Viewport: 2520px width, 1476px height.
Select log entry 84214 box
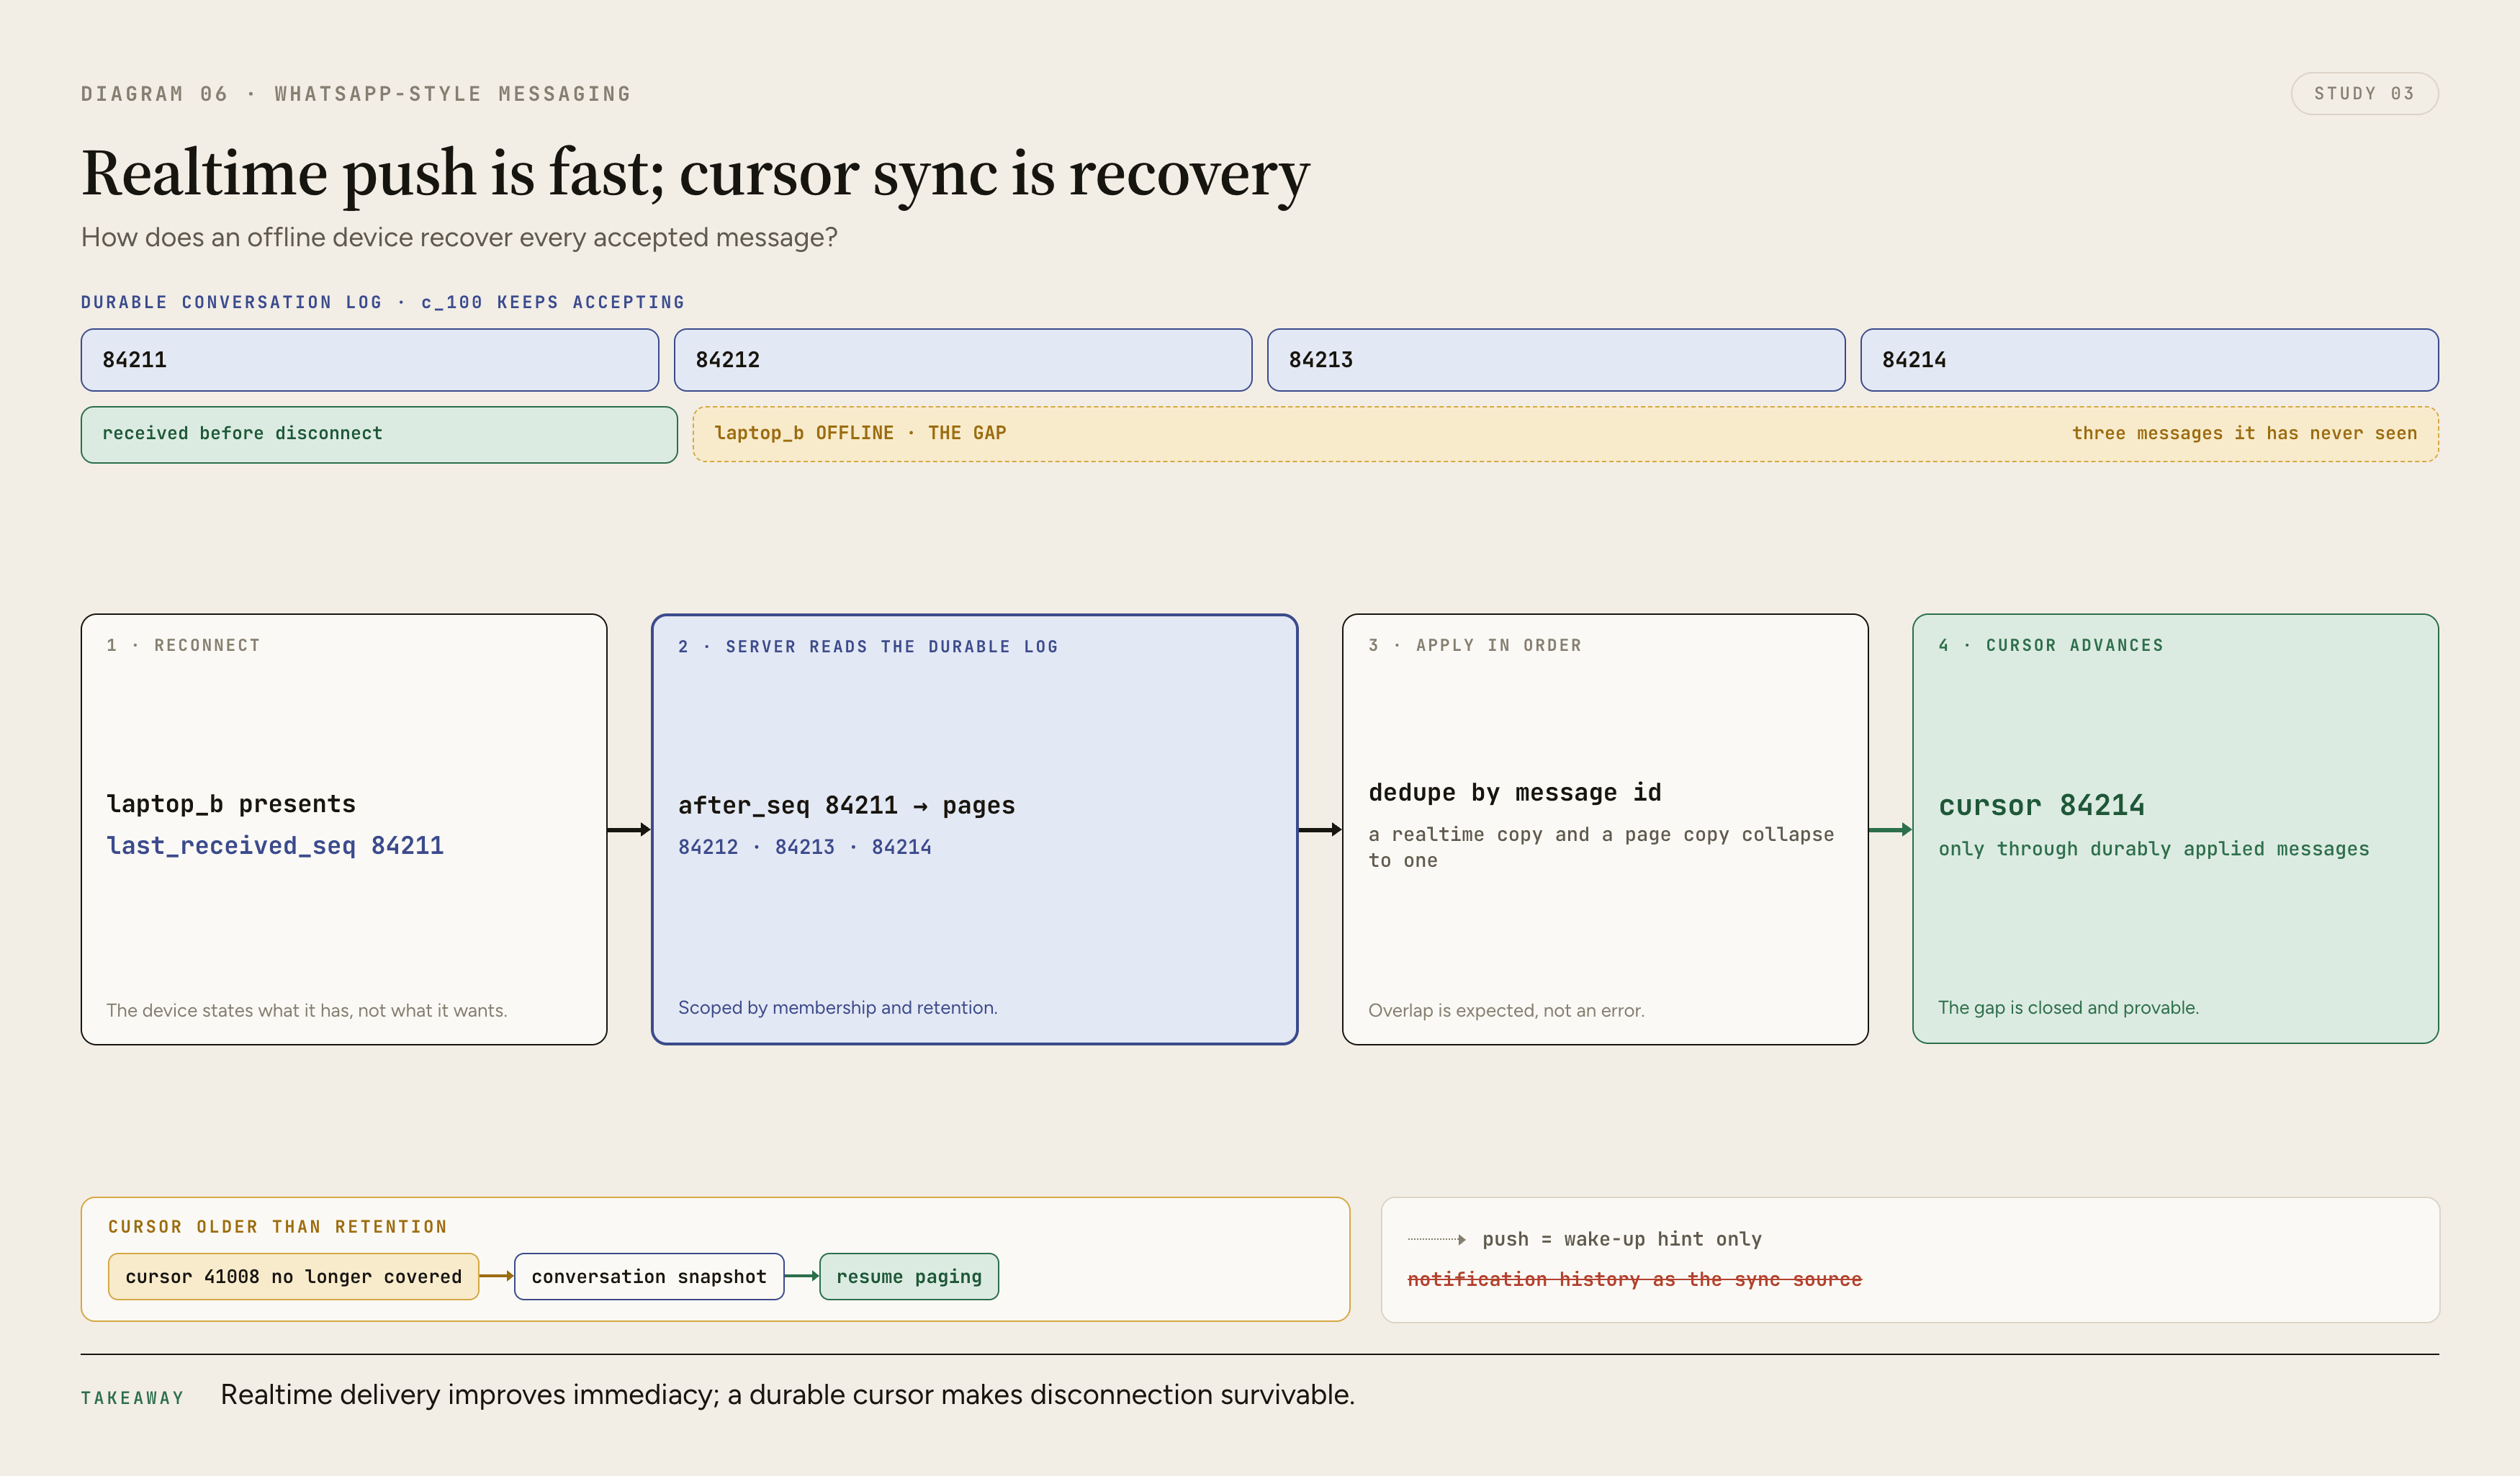coord(2149,360)
